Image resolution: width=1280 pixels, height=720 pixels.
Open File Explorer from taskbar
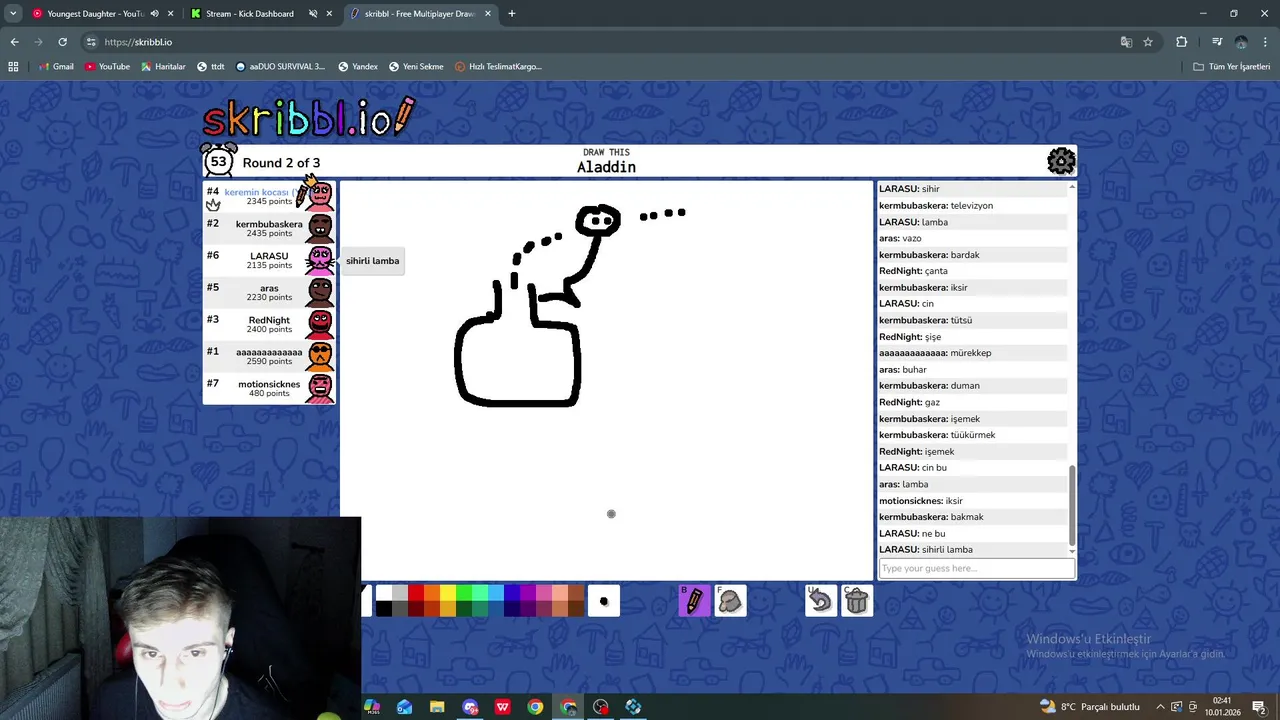coord(437,707)
